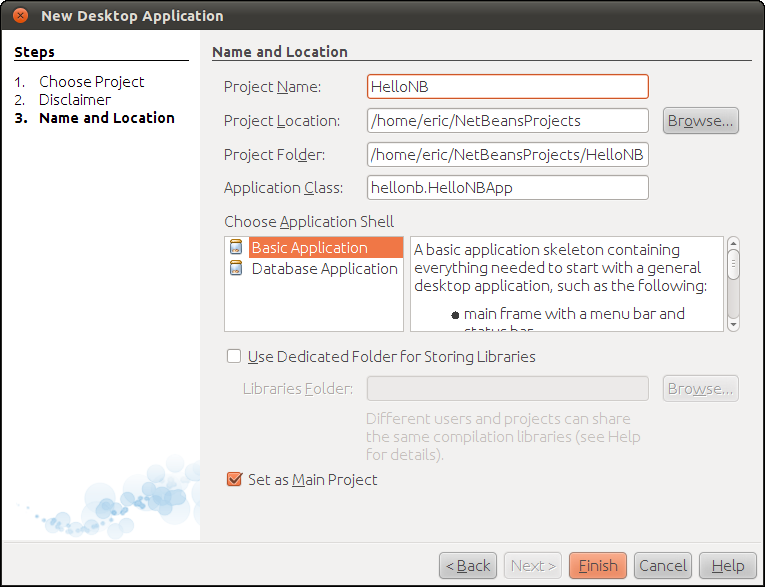Image resolution: width=765 pixels, height=587 pixels.
Task: Click Browse next to Libraries Folder
Action: click(x=701, y=389)
